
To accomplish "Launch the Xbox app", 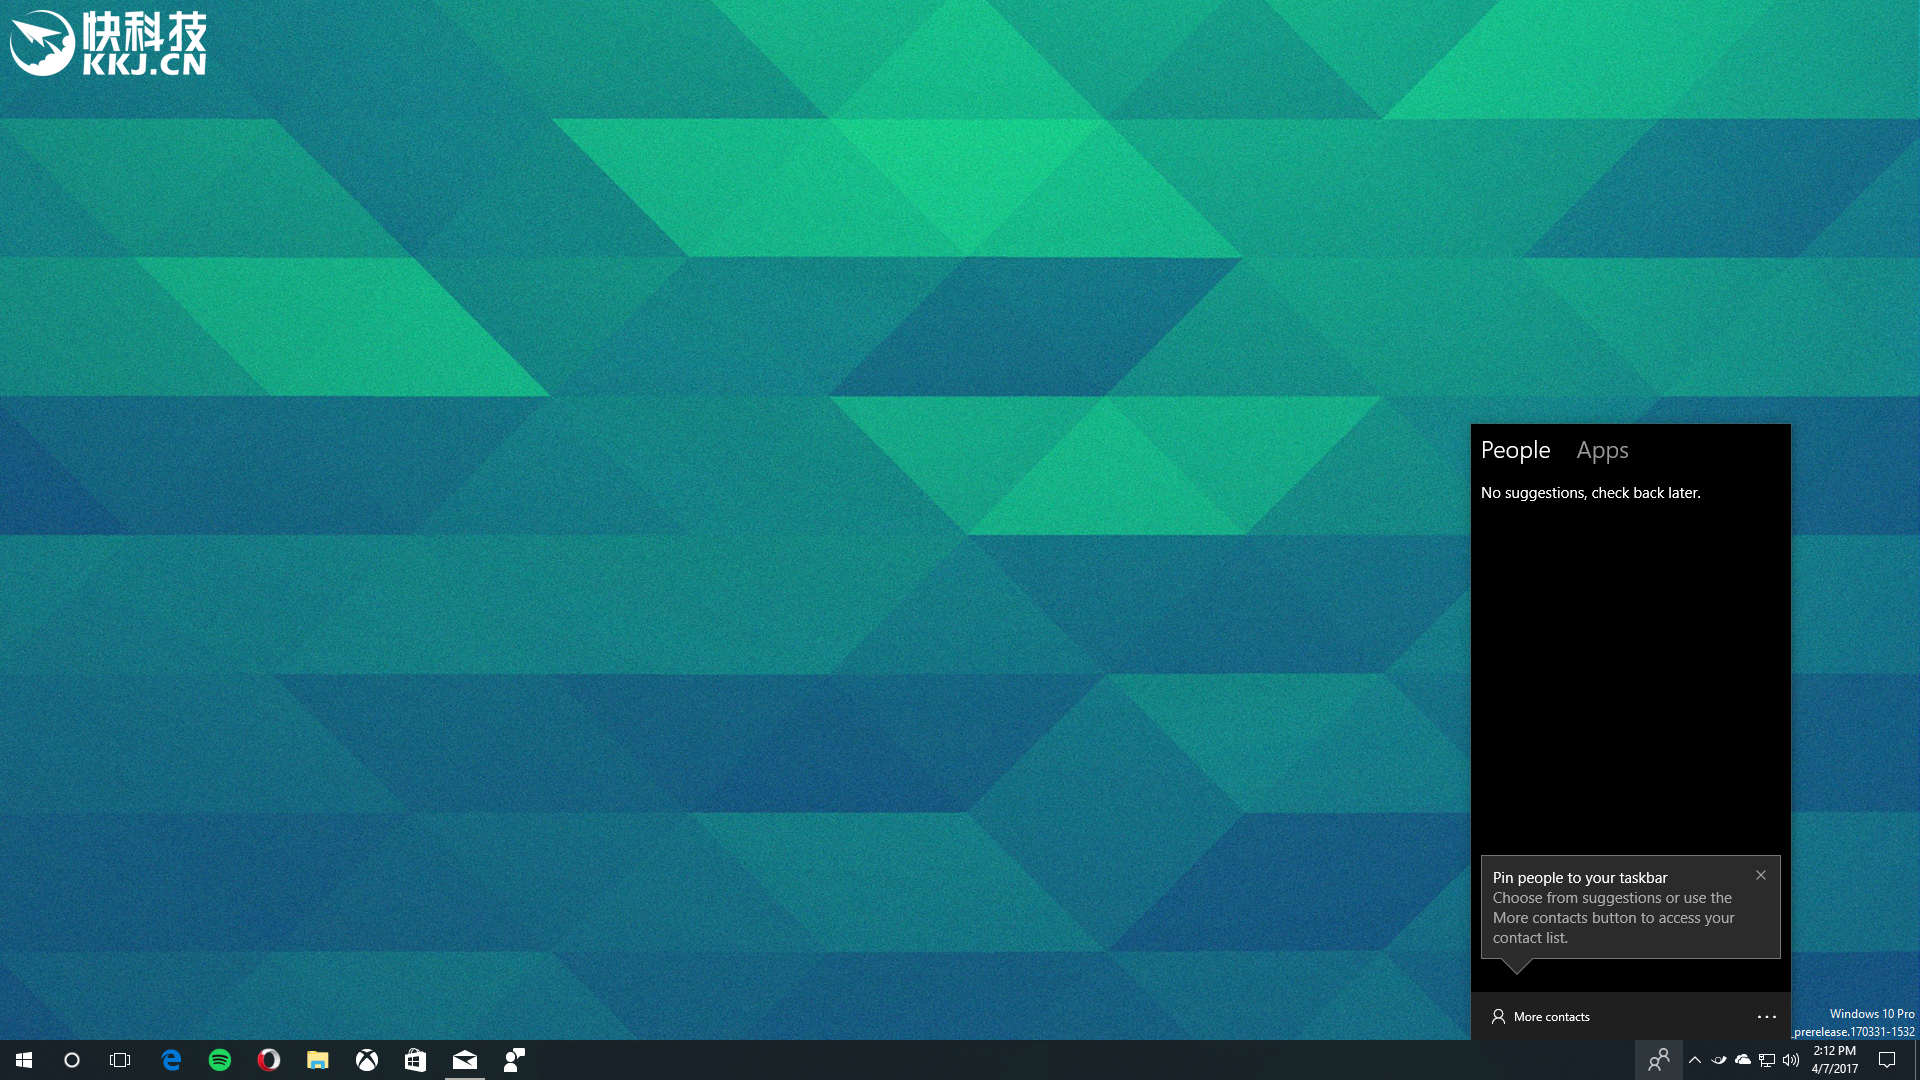I will pyautogui.click(x=367, y=1060).
